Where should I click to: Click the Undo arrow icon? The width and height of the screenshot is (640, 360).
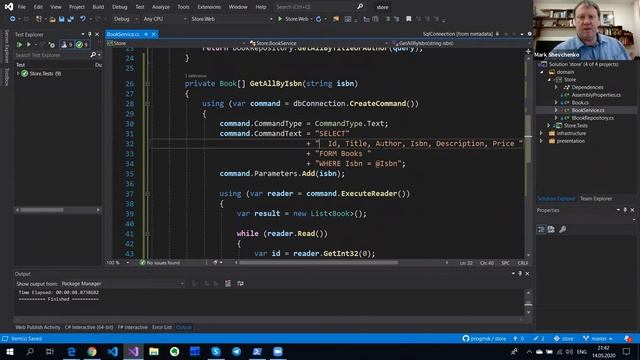(83, 19)
